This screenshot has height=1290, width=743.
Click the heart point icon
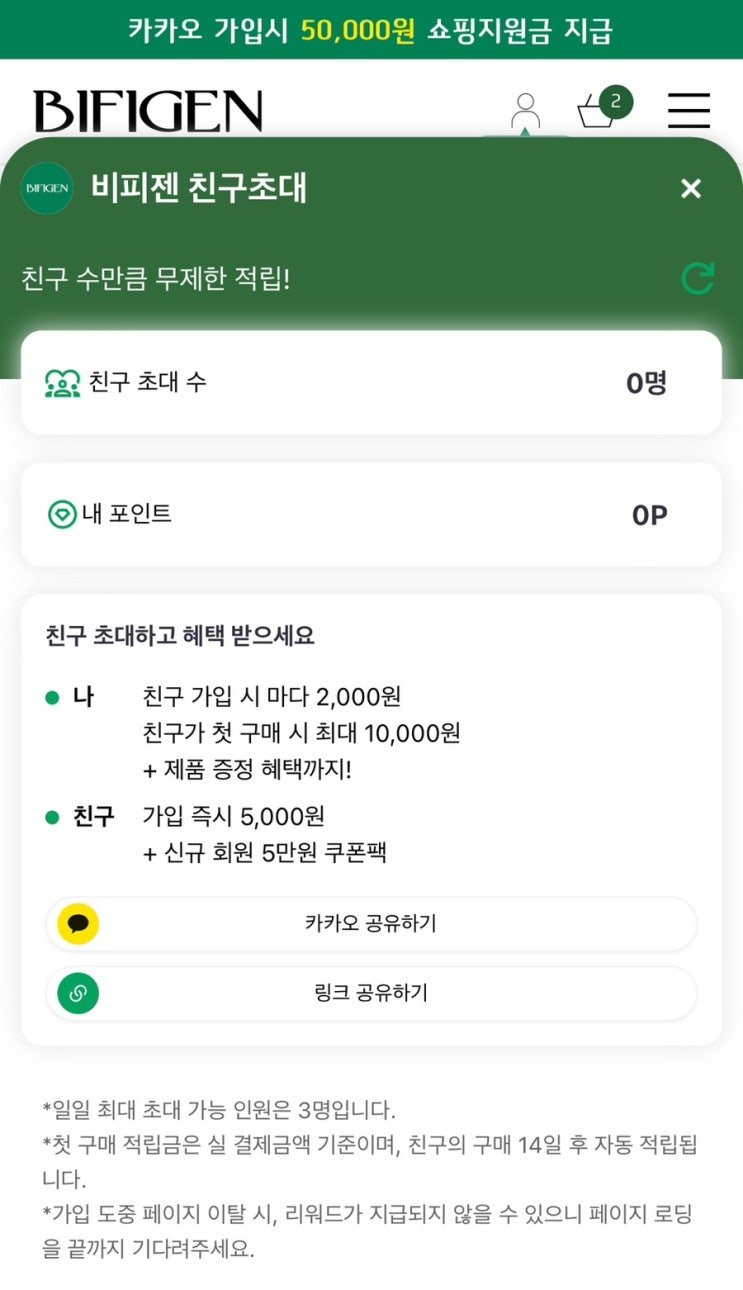click(x=63, y=514)
